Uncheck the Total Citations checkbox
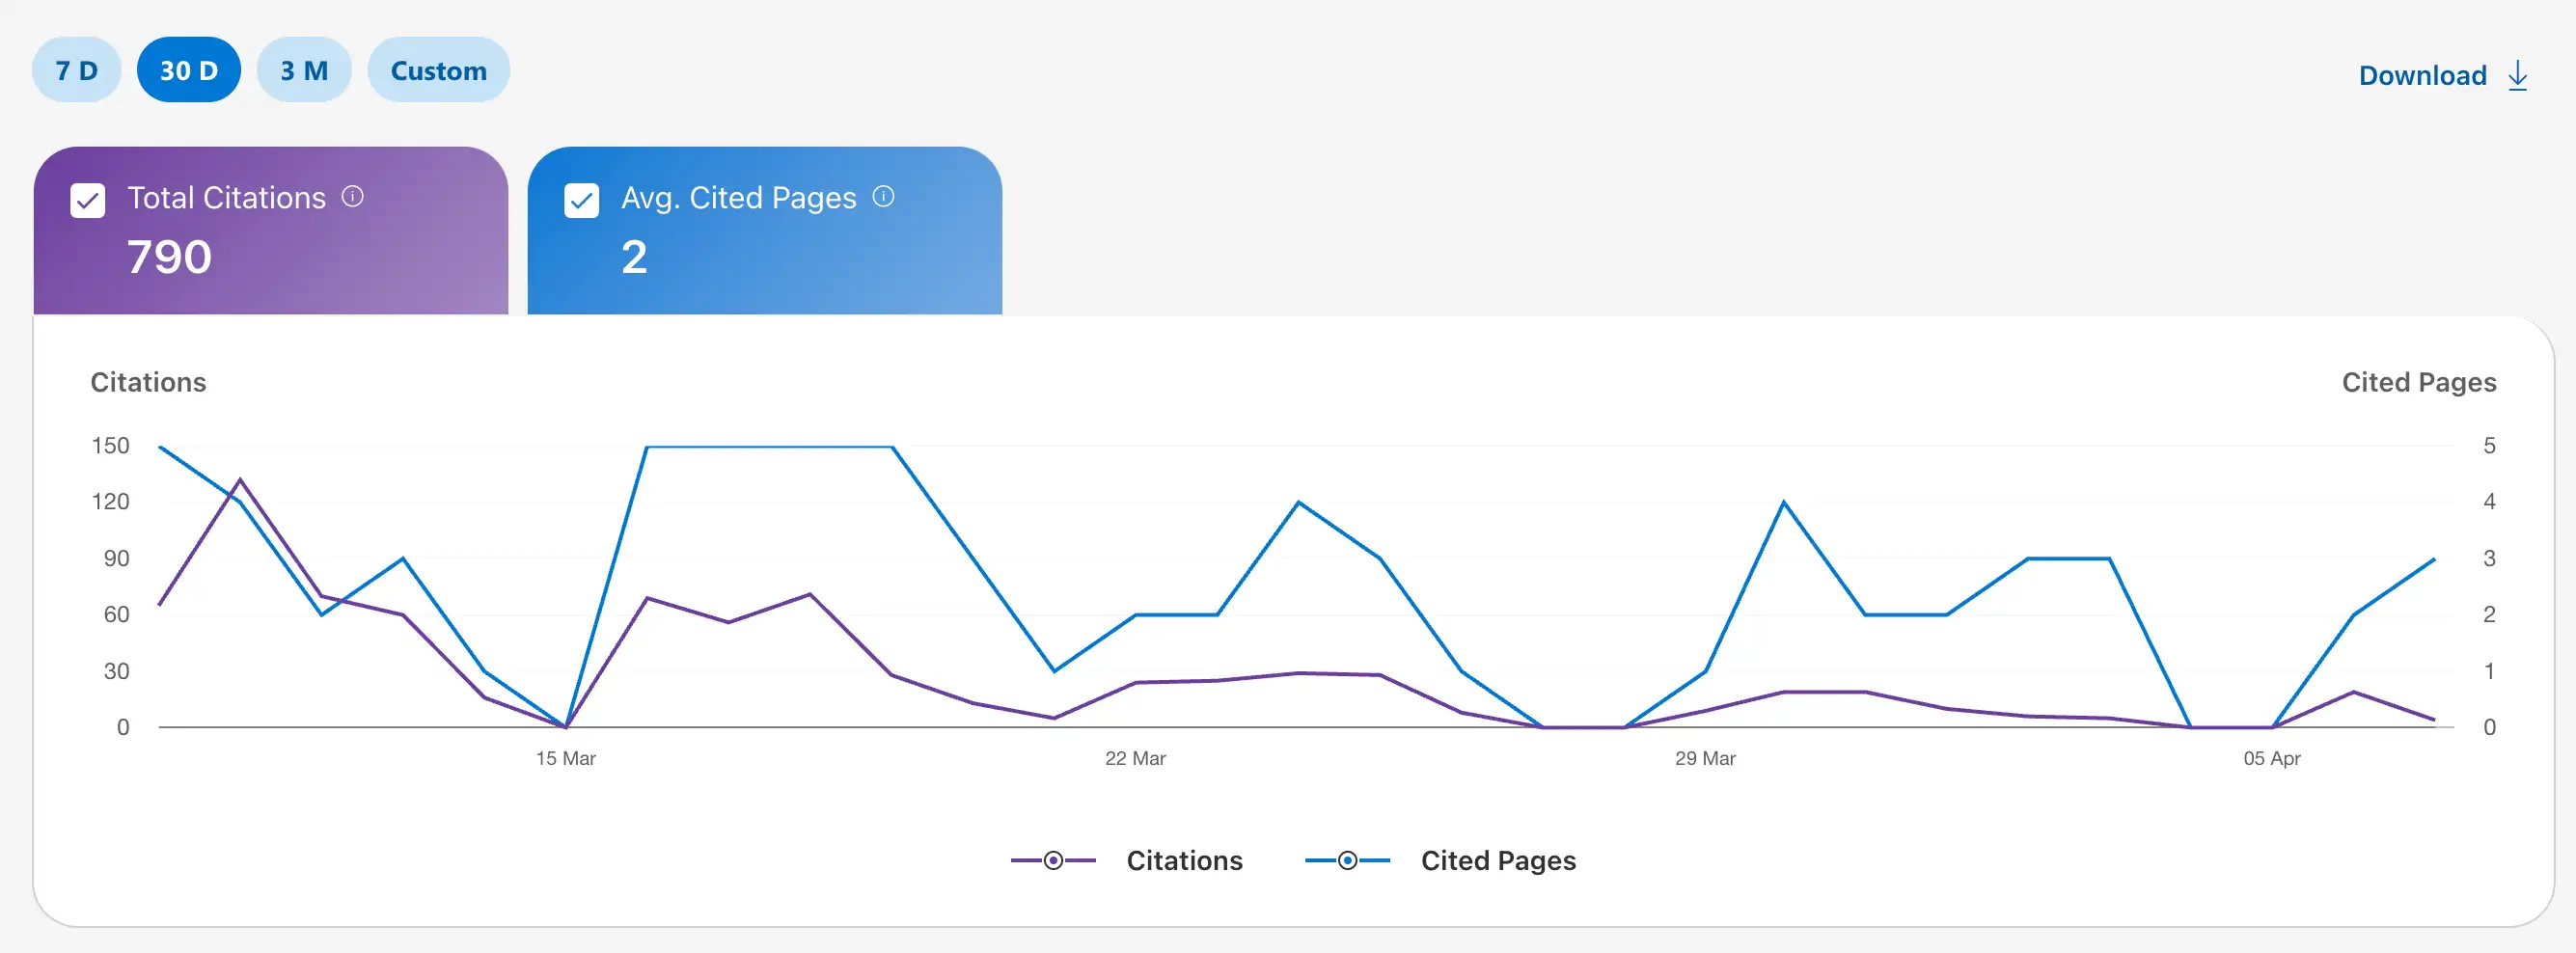The height and width of the screenshot is (953, 2576). 88,200
